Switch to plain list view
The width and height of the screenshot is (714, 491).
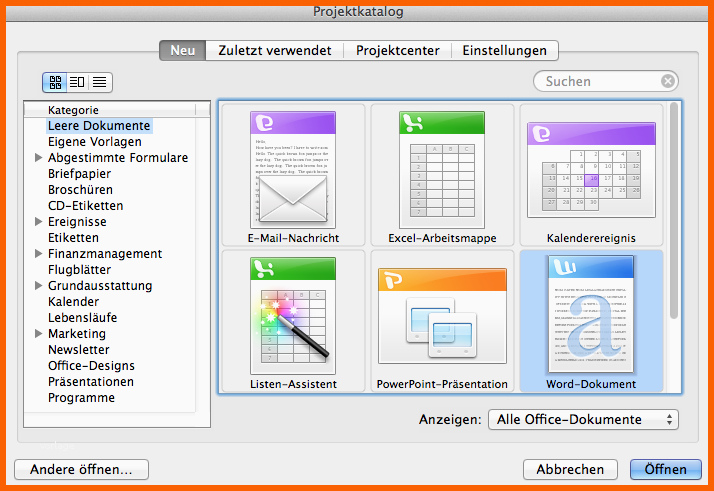[x=100, y=82]
